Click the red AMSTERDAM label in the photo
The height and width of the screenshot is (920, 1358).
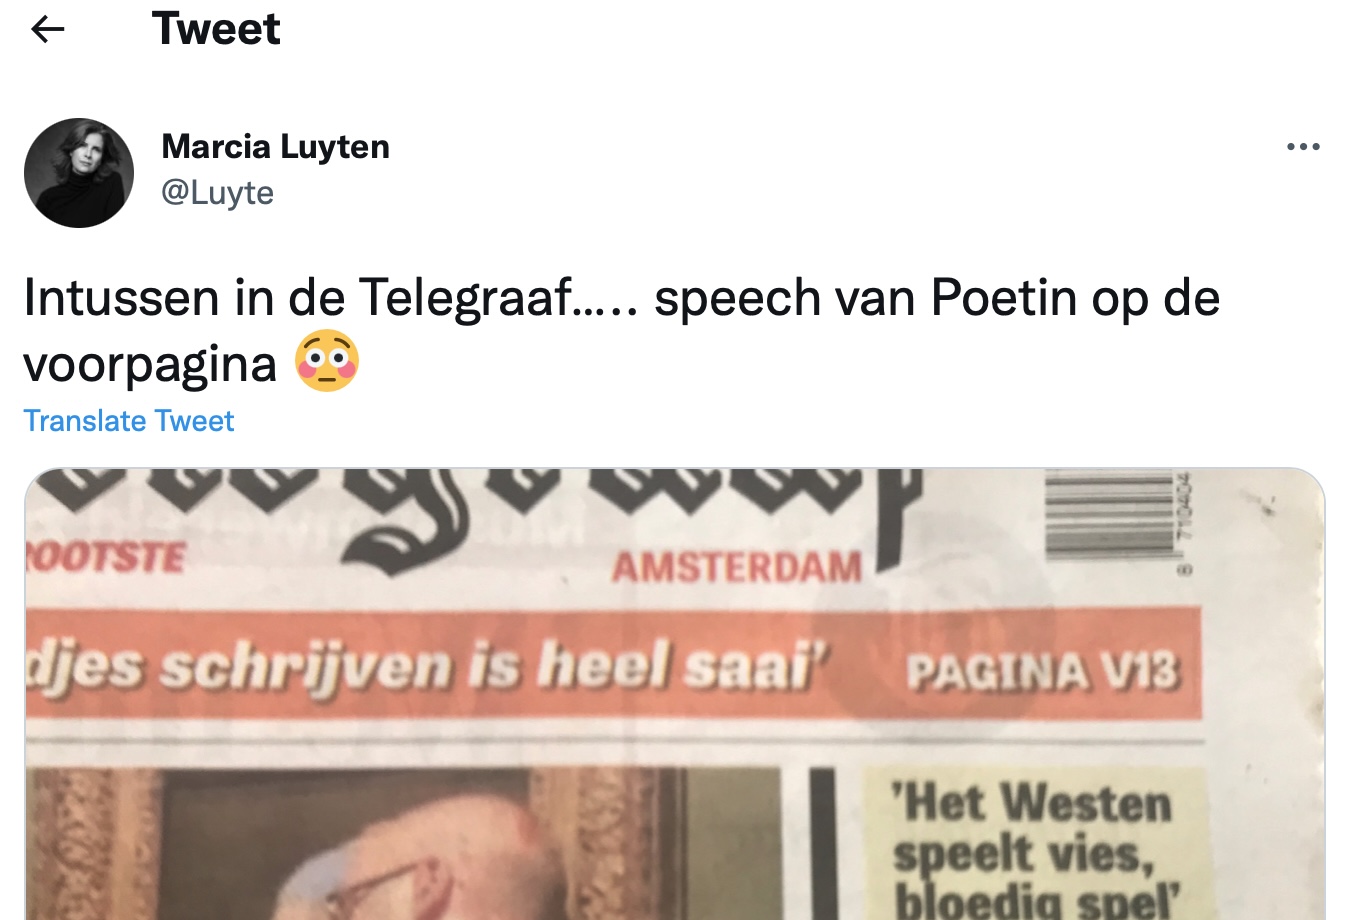click(x=737, y=567)
